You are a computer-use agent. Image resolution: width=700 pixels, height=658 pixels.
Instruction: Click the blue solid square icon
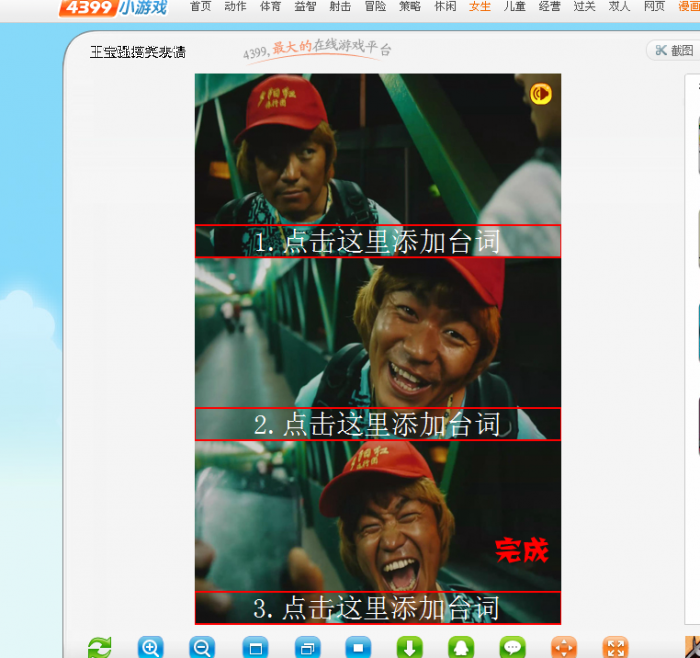click(x=358, y=647)
